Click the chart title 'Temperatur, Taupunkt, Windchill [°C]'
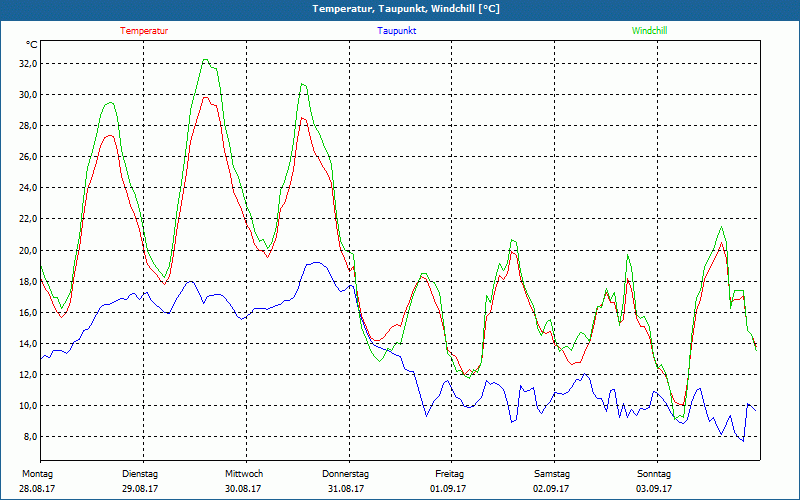Viewport: 800px width, 500px height. point(406,9)
